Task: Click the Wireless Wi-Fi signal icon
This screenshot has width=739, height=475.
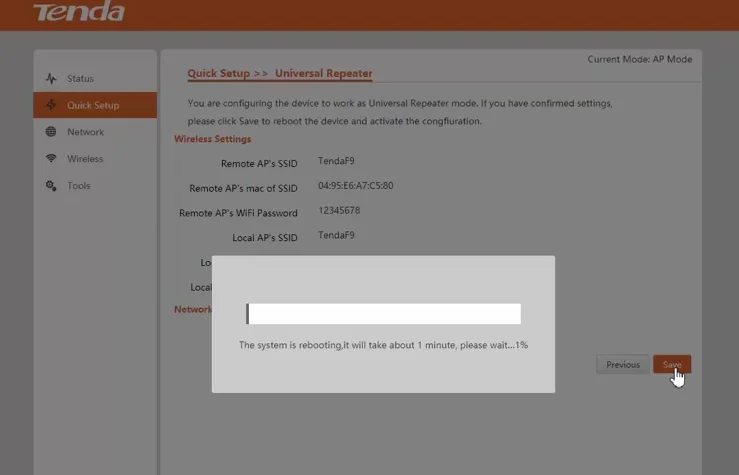Action: pos(51,159)
